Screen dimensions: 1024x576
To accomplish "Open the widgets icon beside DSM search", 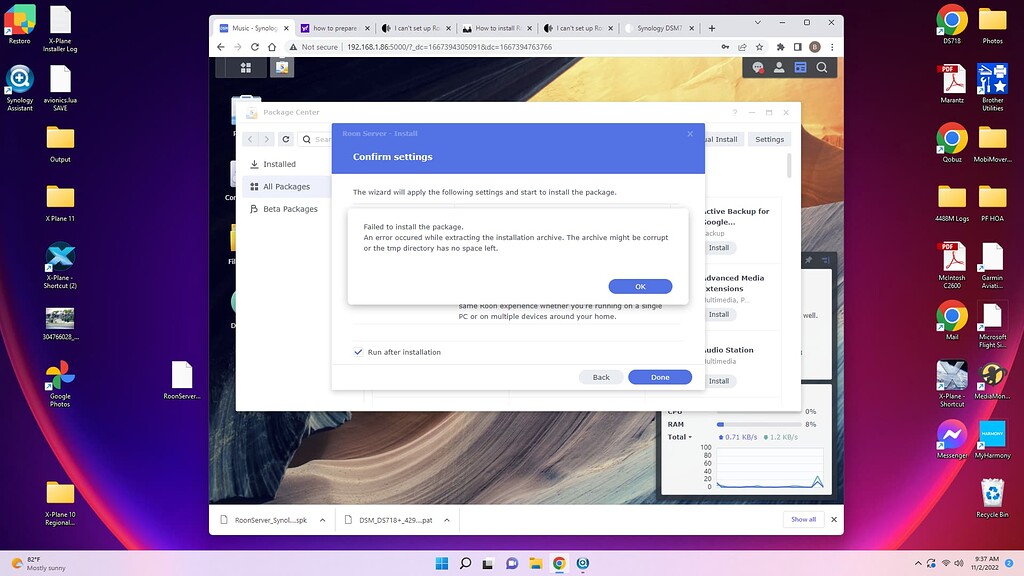I will pyautogui.click(x=799, y=67).
